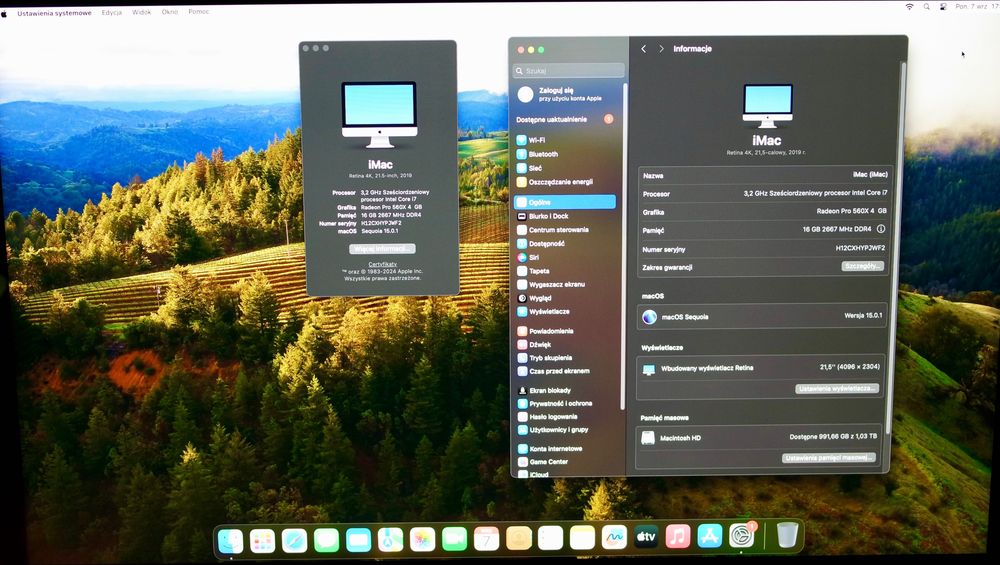Open Messages from the Dock
This screenshot has height=565, width=1000.
[x=326, y=540]
